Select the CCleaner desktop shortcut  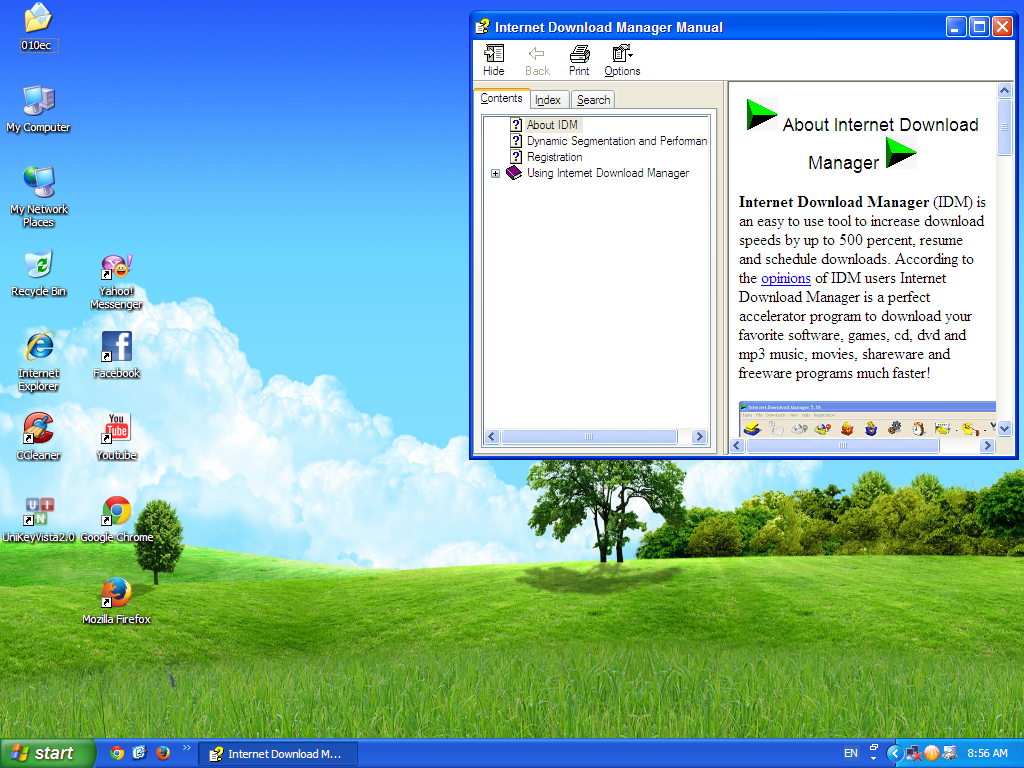pyautogui.click(x=39, y=437)
